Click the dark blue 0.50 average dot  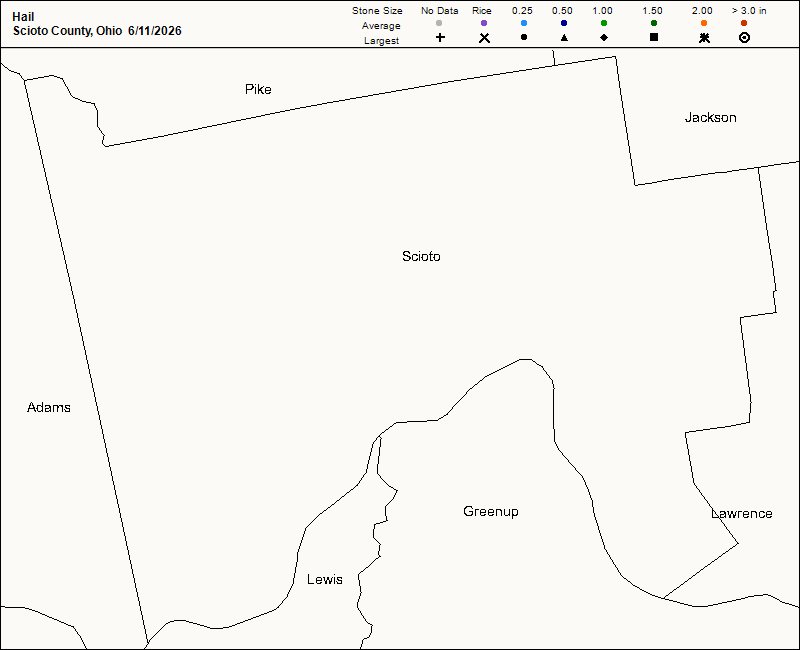tap(564, 23)
